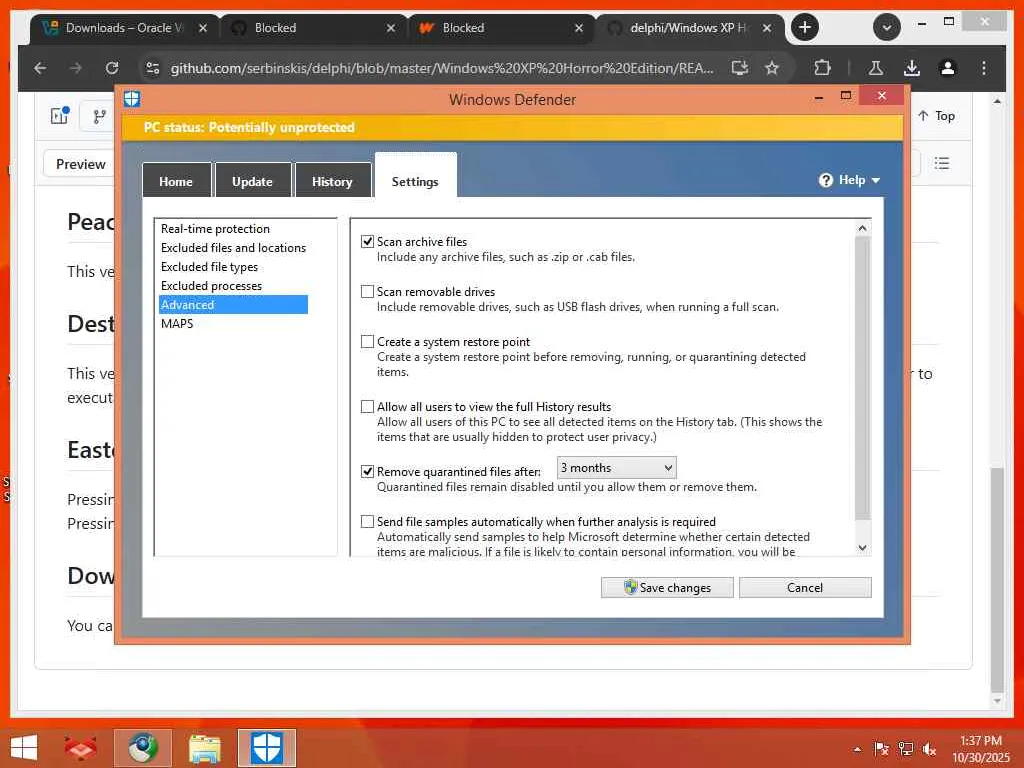Open File Explorer from the taskbar
The height and width of the screenshot is (768, 1024).
204,748
